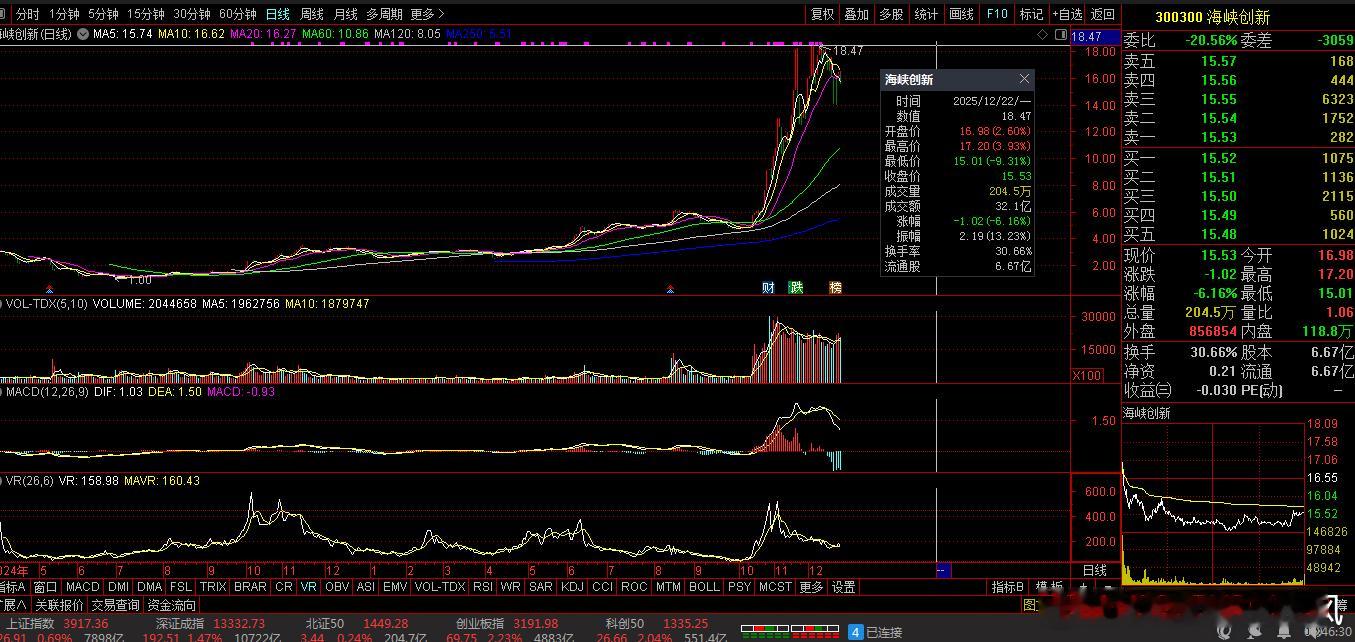Image resolution: width=1355 pixels, height=642 pixels.
Task: Click the blue connection status badge
Action: coord(855,632)
